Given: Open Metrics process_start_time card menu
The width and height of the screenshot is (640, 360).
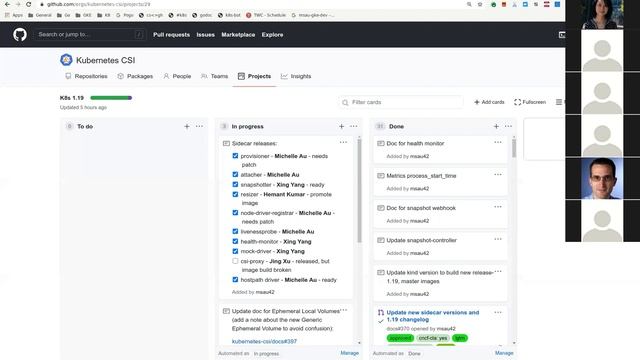Looking at the screenshot, I should 498,175.
